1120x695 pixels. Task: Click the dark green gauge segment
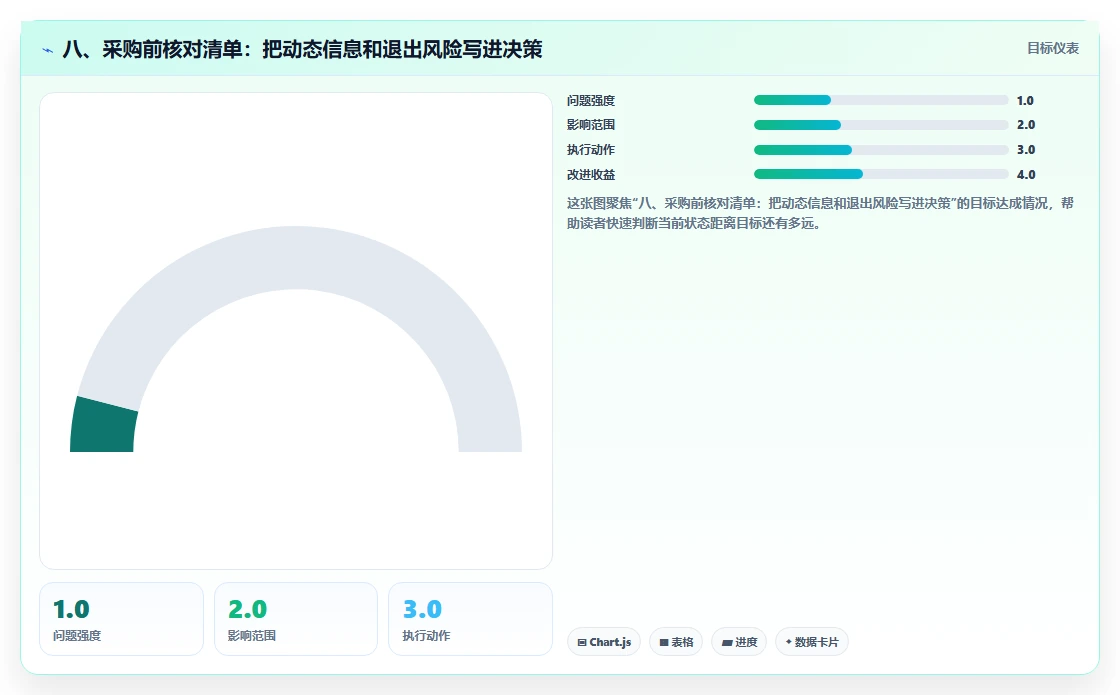coord(102,426)
